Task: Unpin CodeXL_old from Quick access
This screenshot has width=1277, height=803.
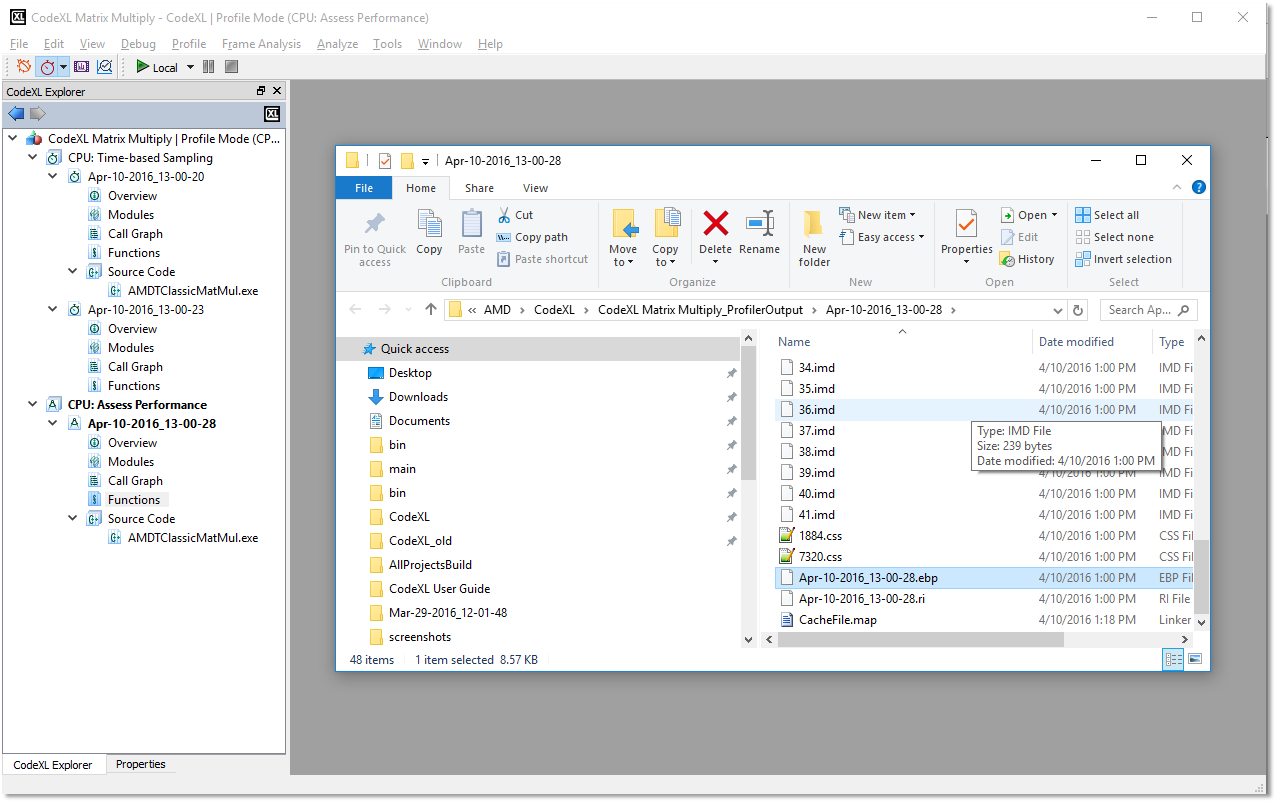Action: coord(731,541)
